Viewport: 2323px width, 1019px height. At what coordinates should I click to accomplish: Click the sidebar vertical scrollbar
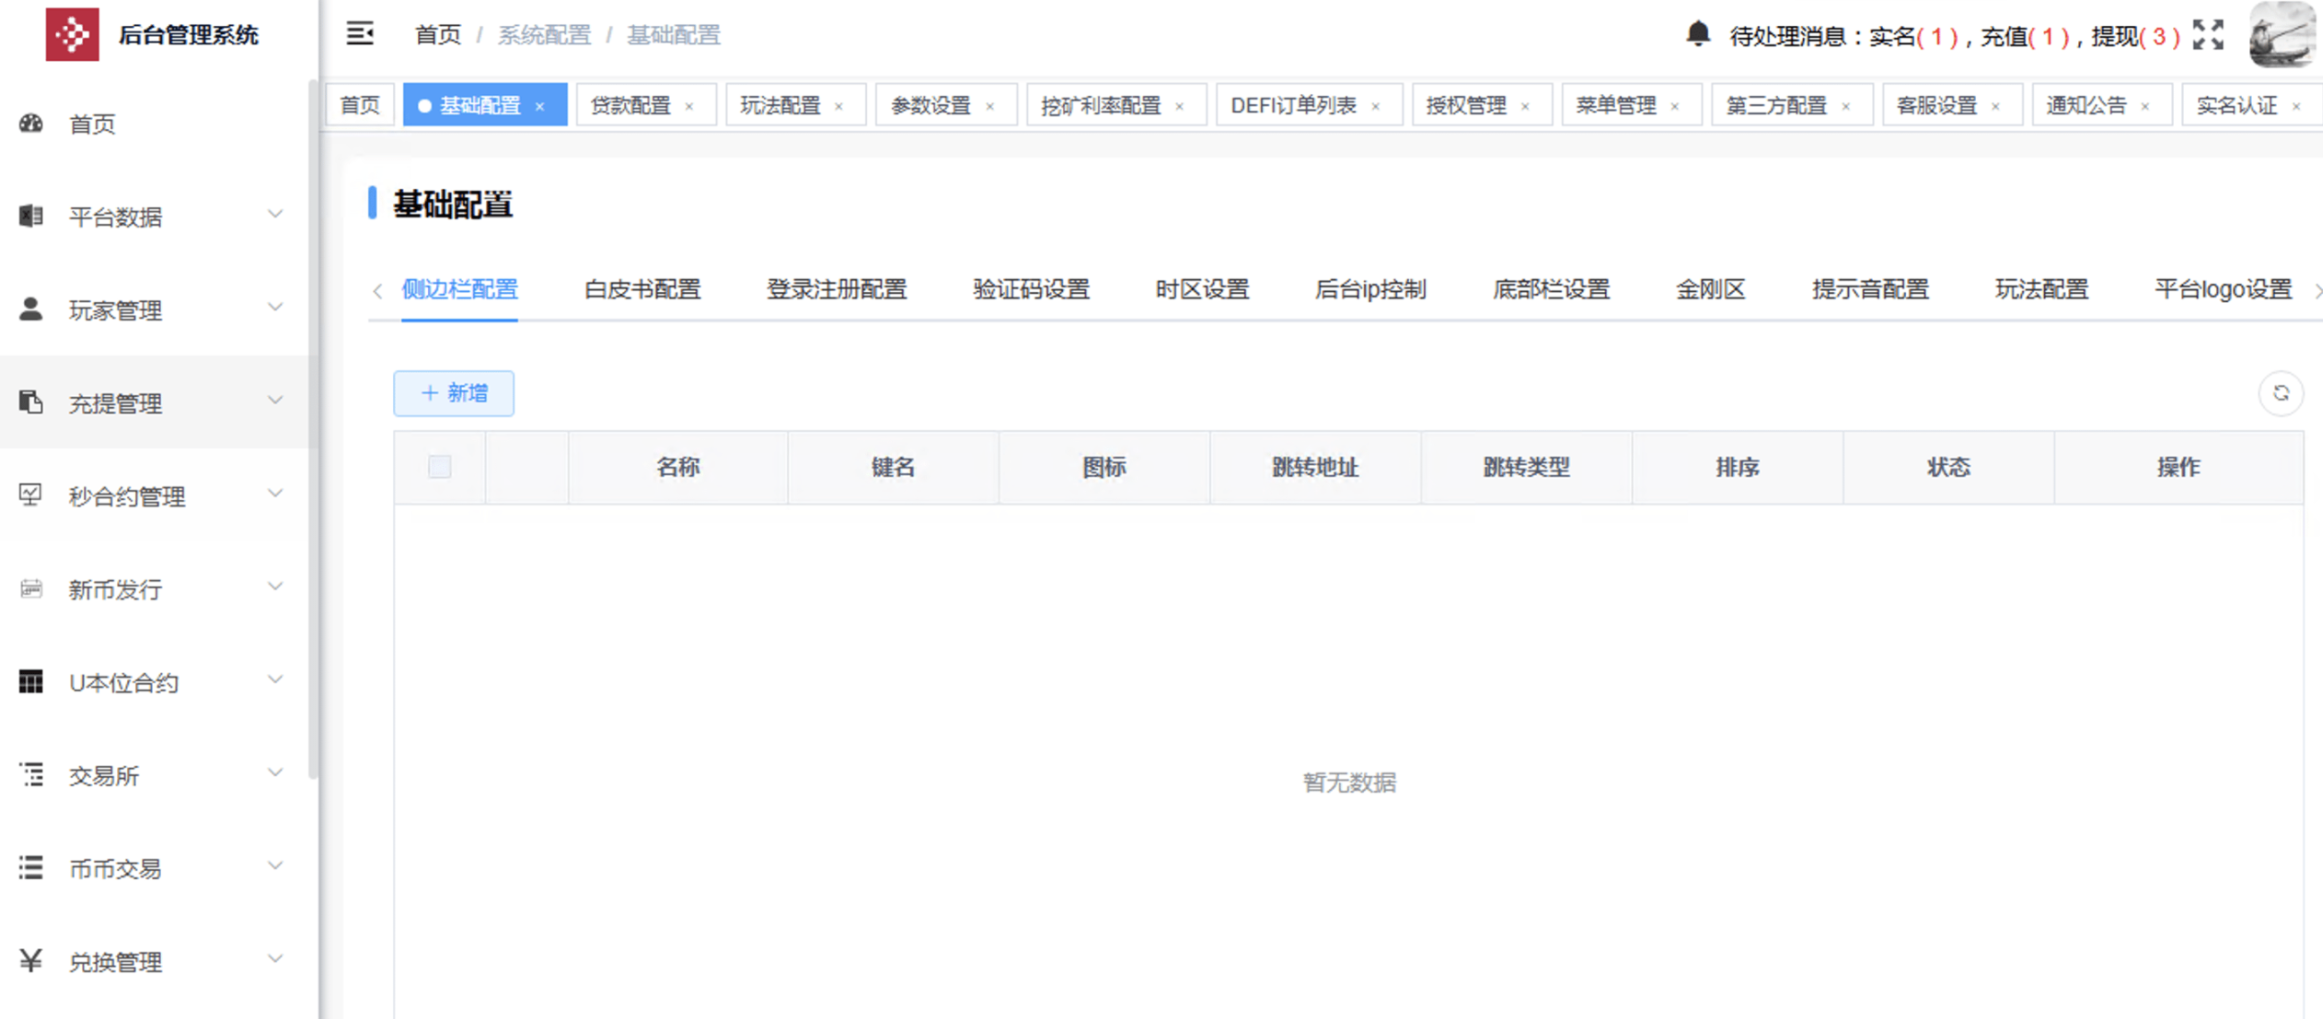point(313,430)
